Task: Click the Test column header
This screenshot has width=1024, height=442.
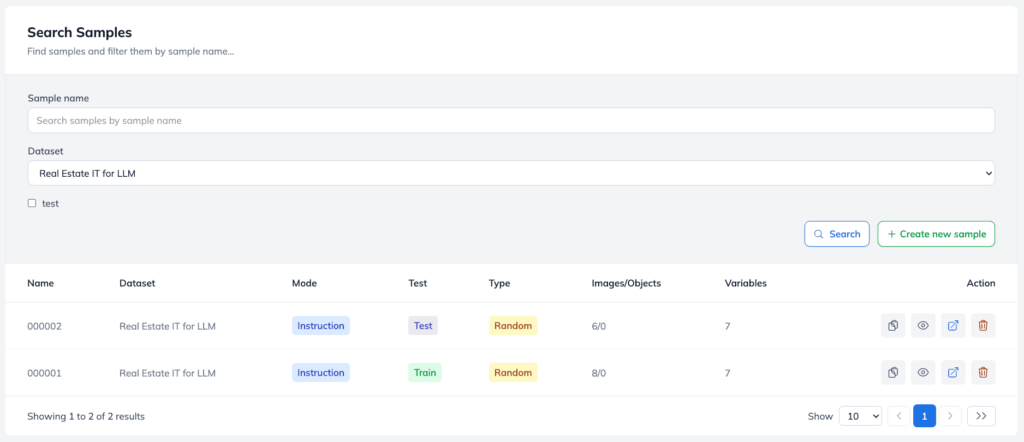Action: (417, 283)
